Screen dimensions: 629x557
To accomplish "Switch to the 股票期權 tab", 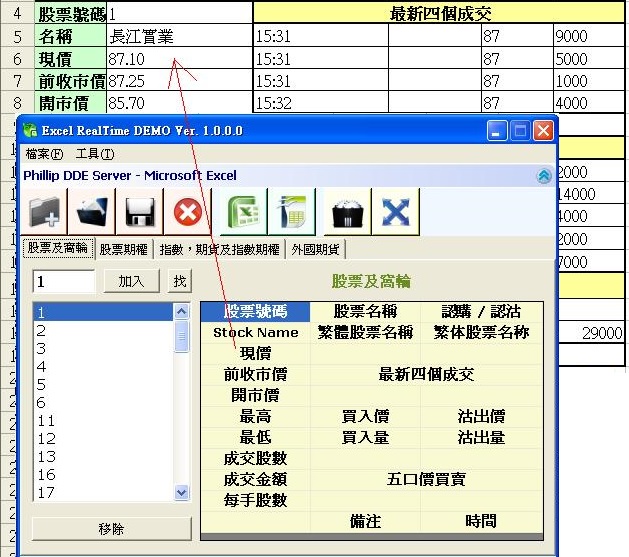I will coord(125,249).
